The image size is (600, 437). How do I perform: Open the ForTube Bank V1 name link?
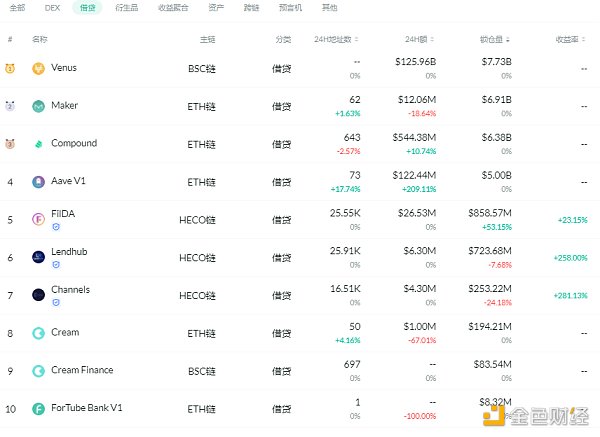point(86,408)
